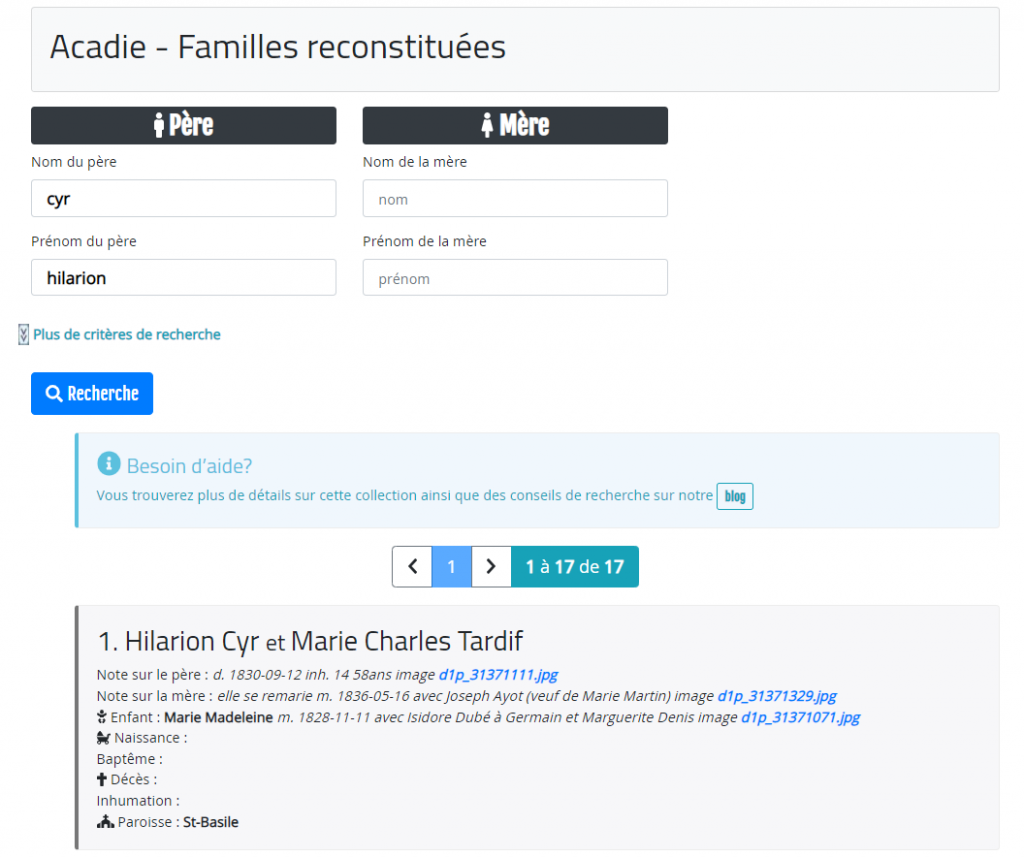The image size is (1024, 857).
Task: Click the Prénom du père field containing hilarion
Action: point(183,278)
